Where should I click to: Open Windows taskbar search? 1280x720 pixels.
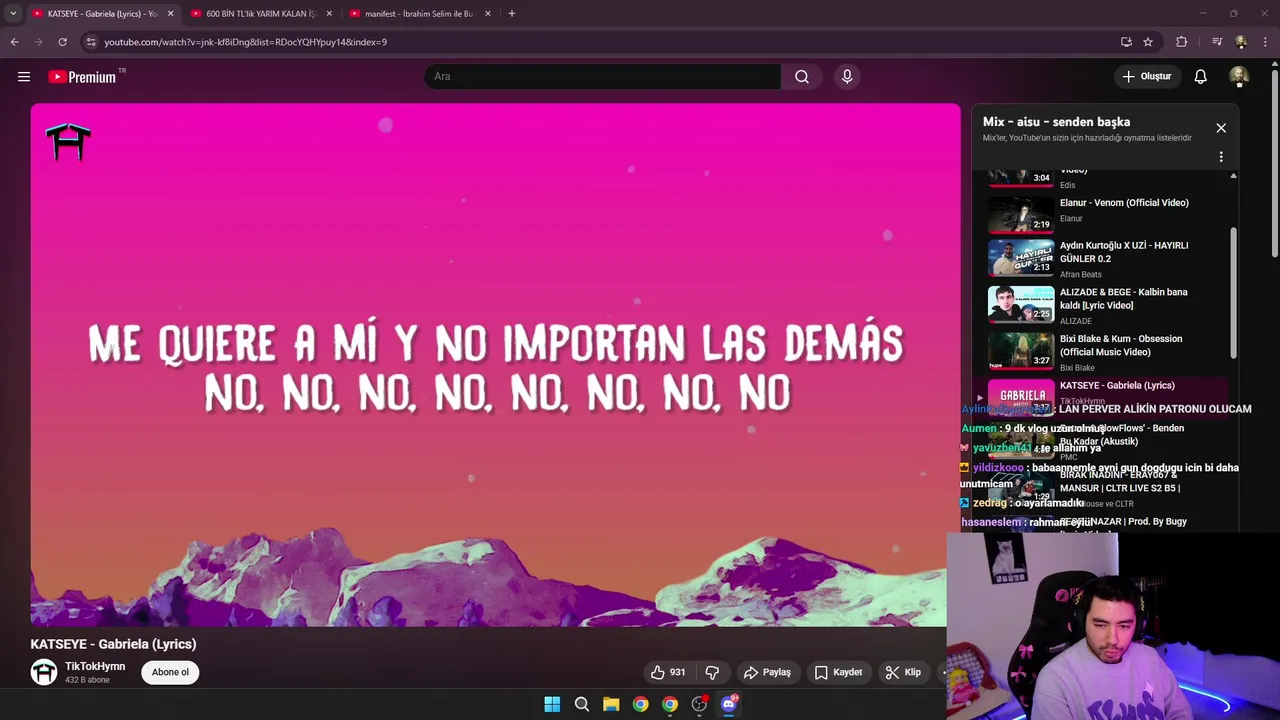click(x=582, y=704)
